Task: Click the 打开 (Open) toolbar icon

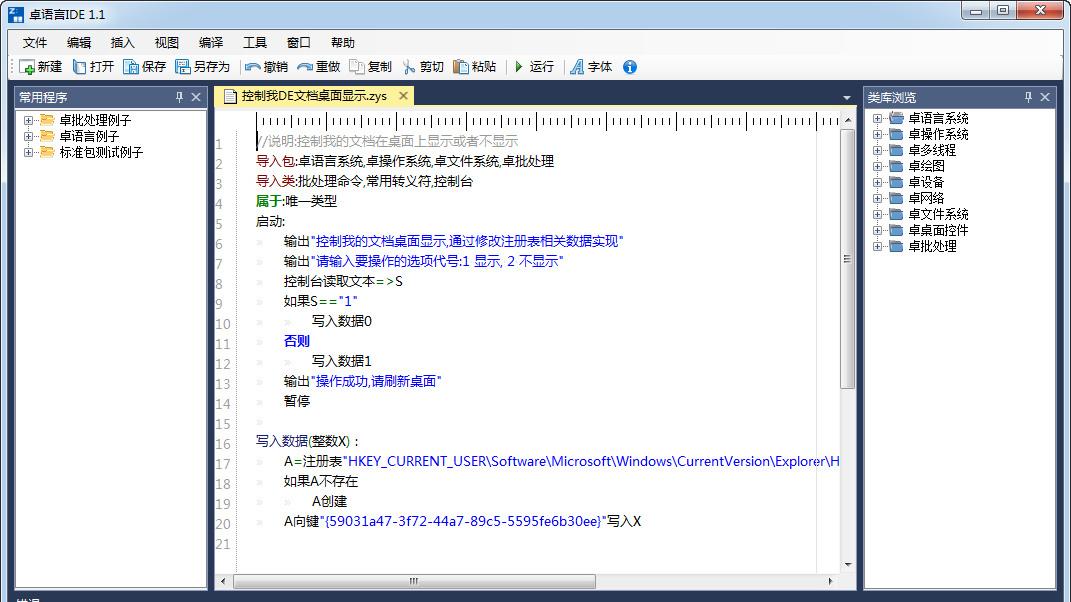Action: coord(80,67)
